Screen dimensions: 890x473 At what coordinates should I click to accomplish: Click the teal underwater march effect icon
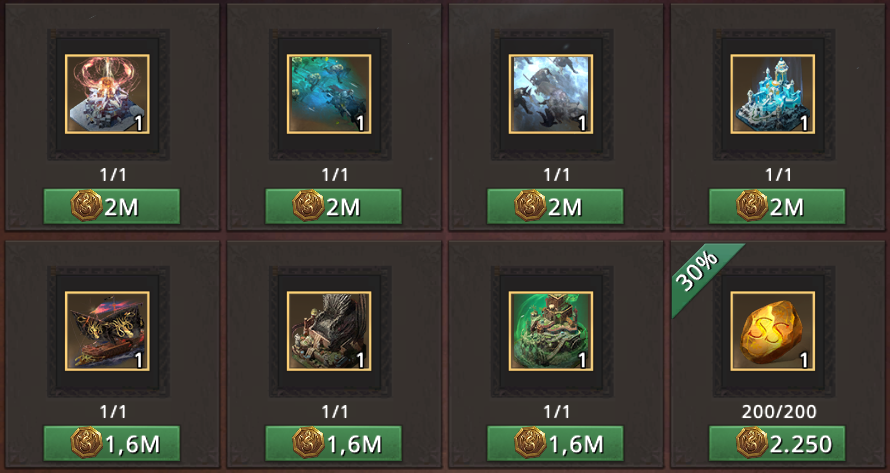point(329,94)
